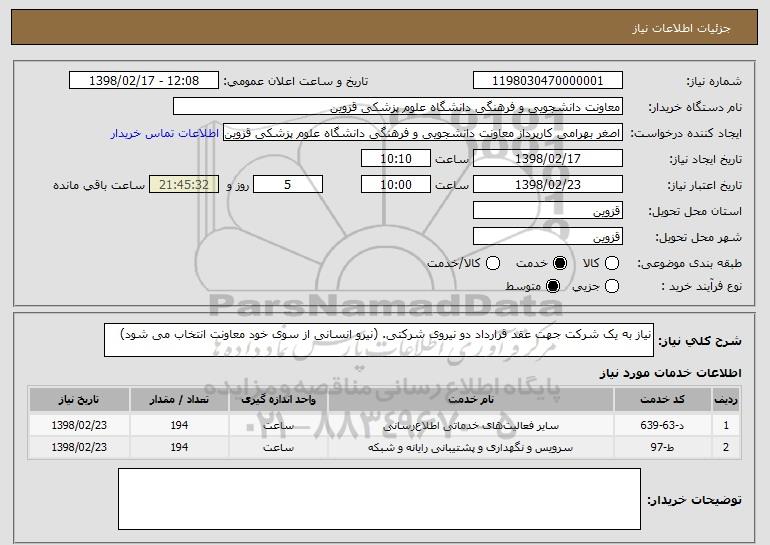Click the طبقه بندی موضوعی label
The width and height of the screenshot is (770, 545).
689,264
